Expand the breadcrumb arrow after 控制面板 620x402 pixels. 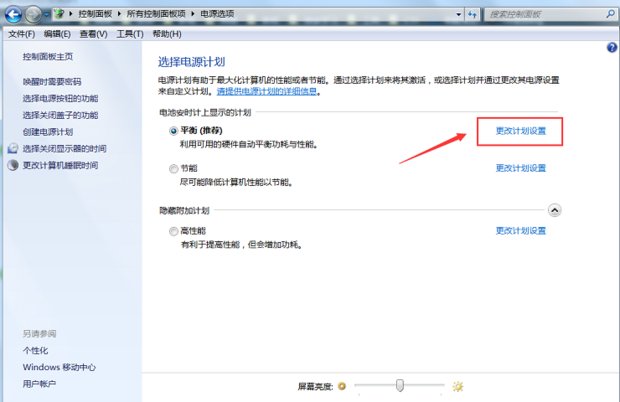pos(119,14)
